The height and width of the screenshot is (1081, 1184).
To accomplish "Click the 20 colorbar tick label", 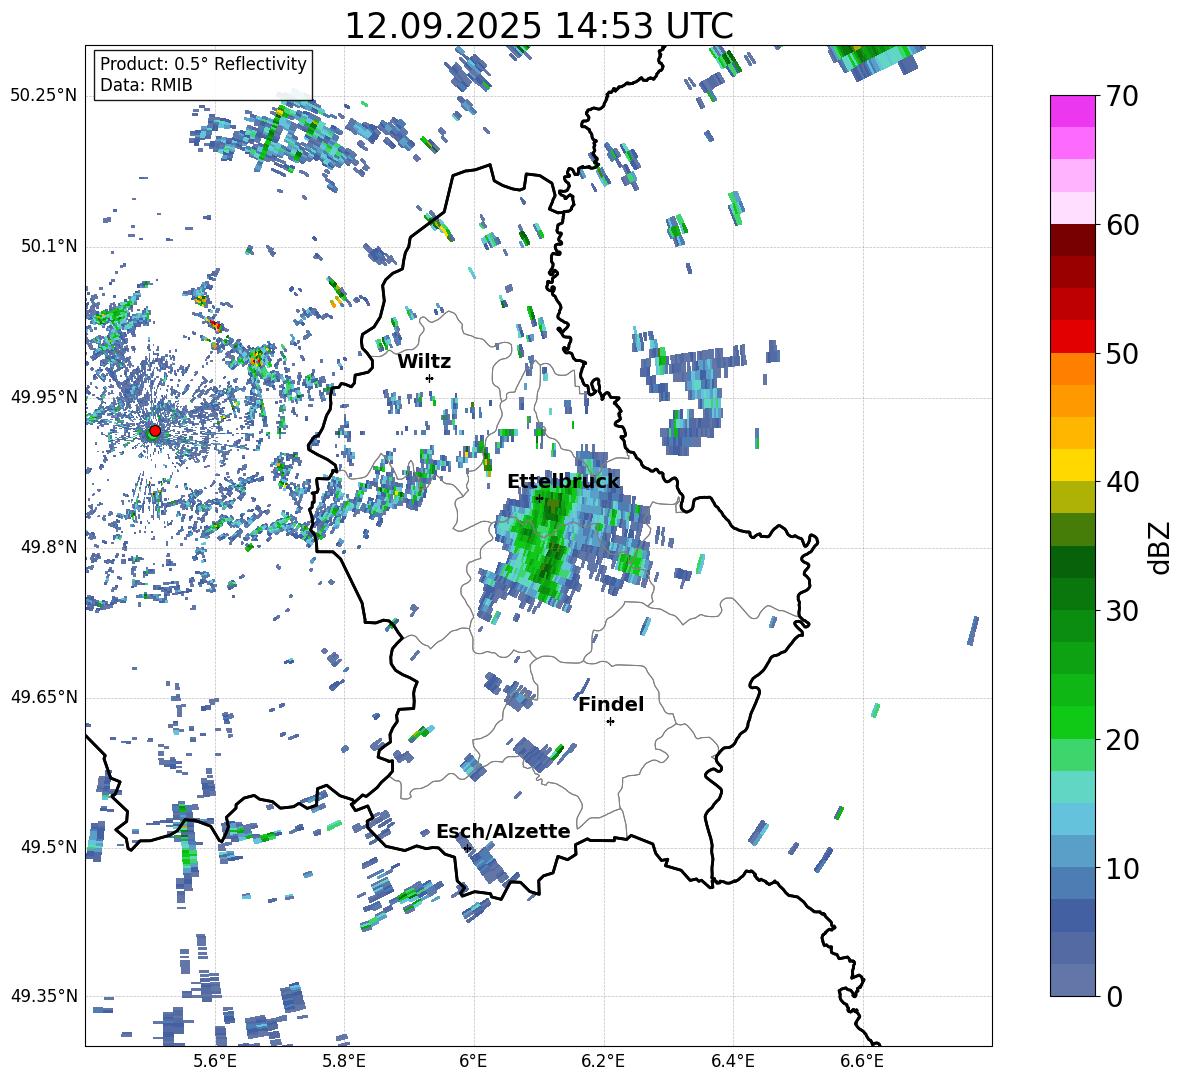I will (1122, 740).
